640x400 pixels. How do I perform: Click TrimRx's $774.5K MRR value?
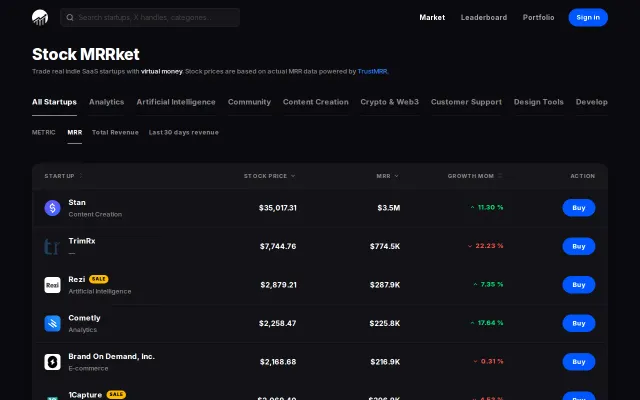coord(385,247)
